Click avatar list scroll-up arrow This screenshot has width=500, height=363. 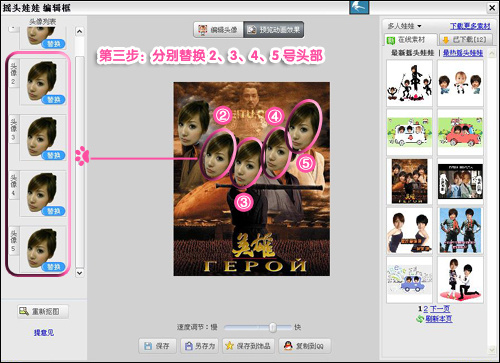coord(79,31)
